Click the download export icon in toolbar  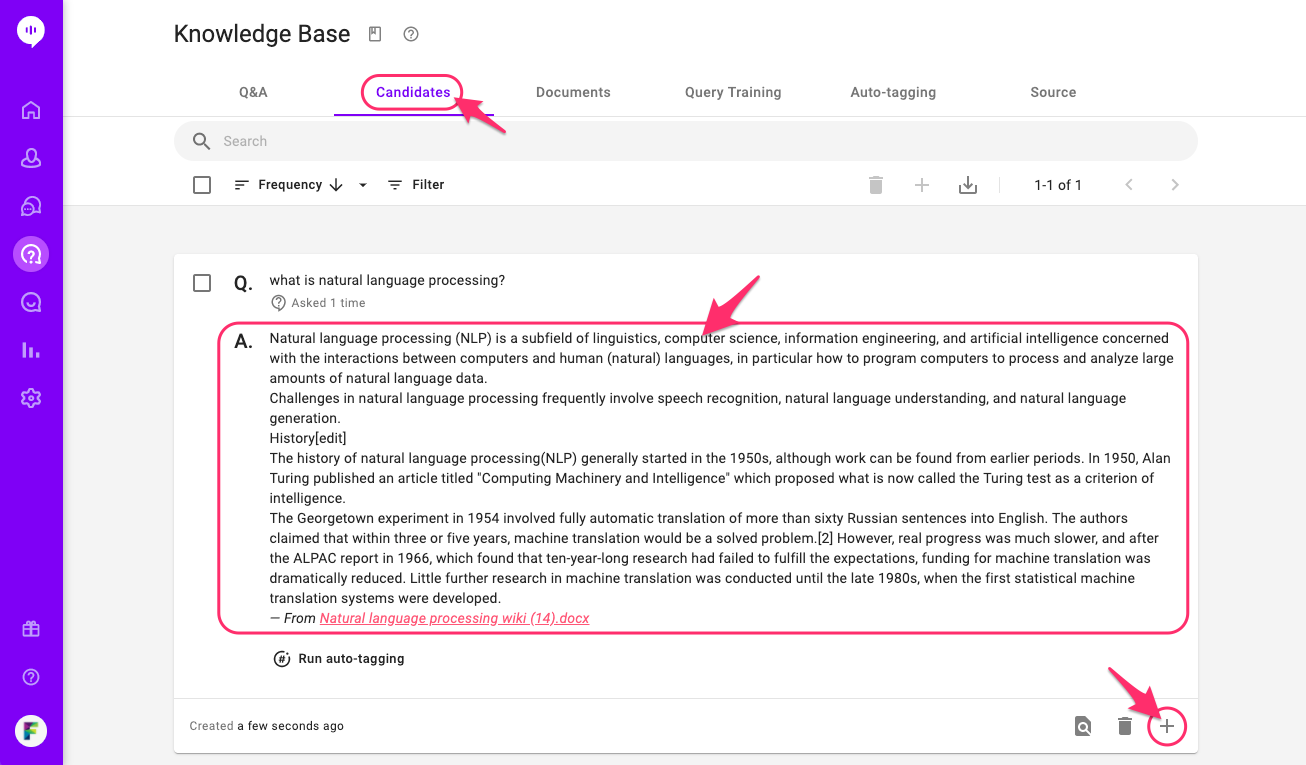coord(968,185)
